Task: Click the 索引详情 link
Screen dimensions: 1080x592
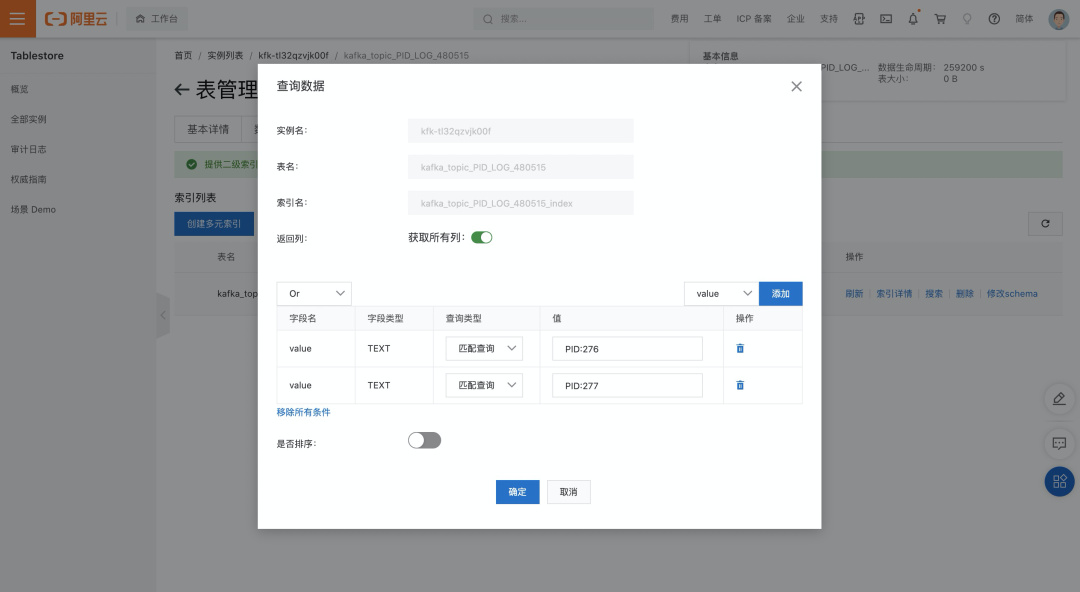Action: pos(894,294)
